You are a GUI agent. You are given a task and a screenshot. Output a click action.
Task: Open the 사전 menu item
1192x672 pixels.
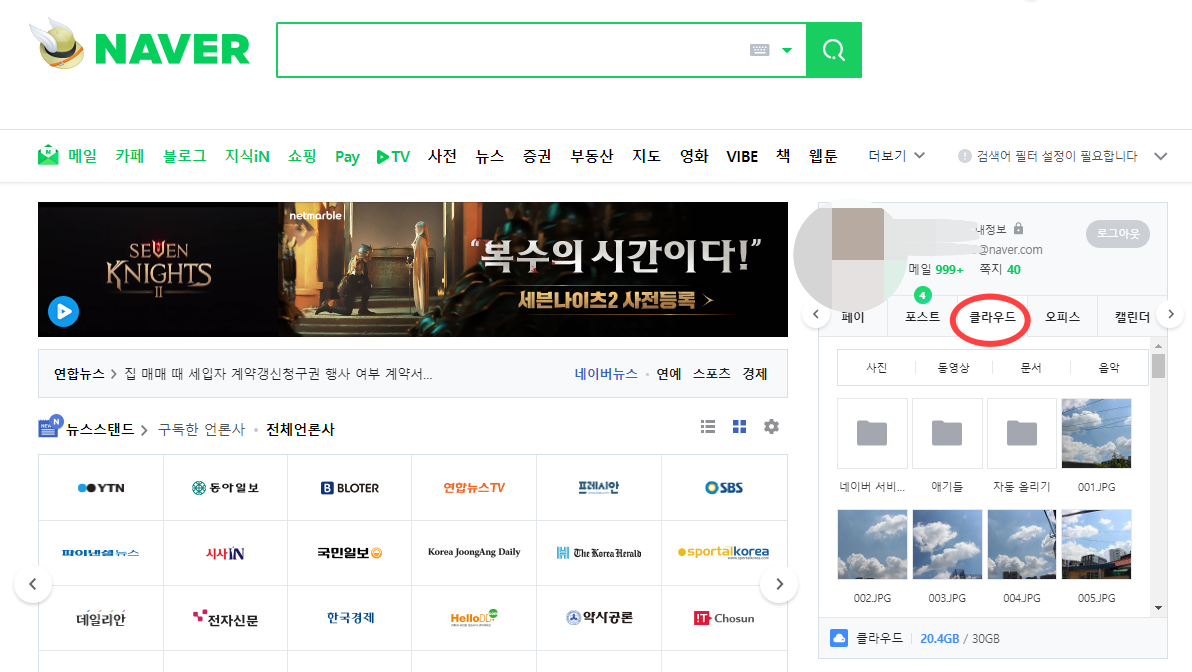pos(442,156)
